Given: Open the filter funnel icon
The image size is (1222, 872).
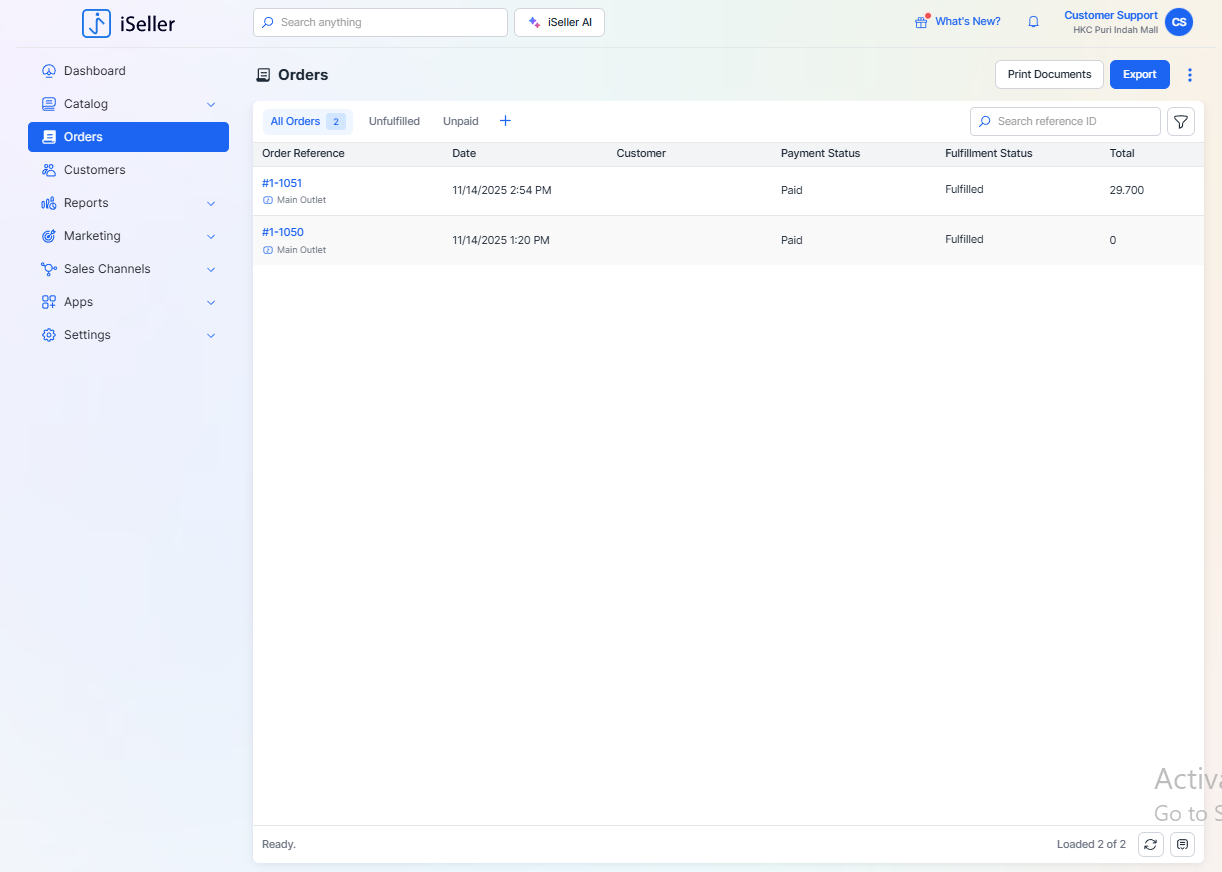Looking at the screenshot, I should 1181,122.
